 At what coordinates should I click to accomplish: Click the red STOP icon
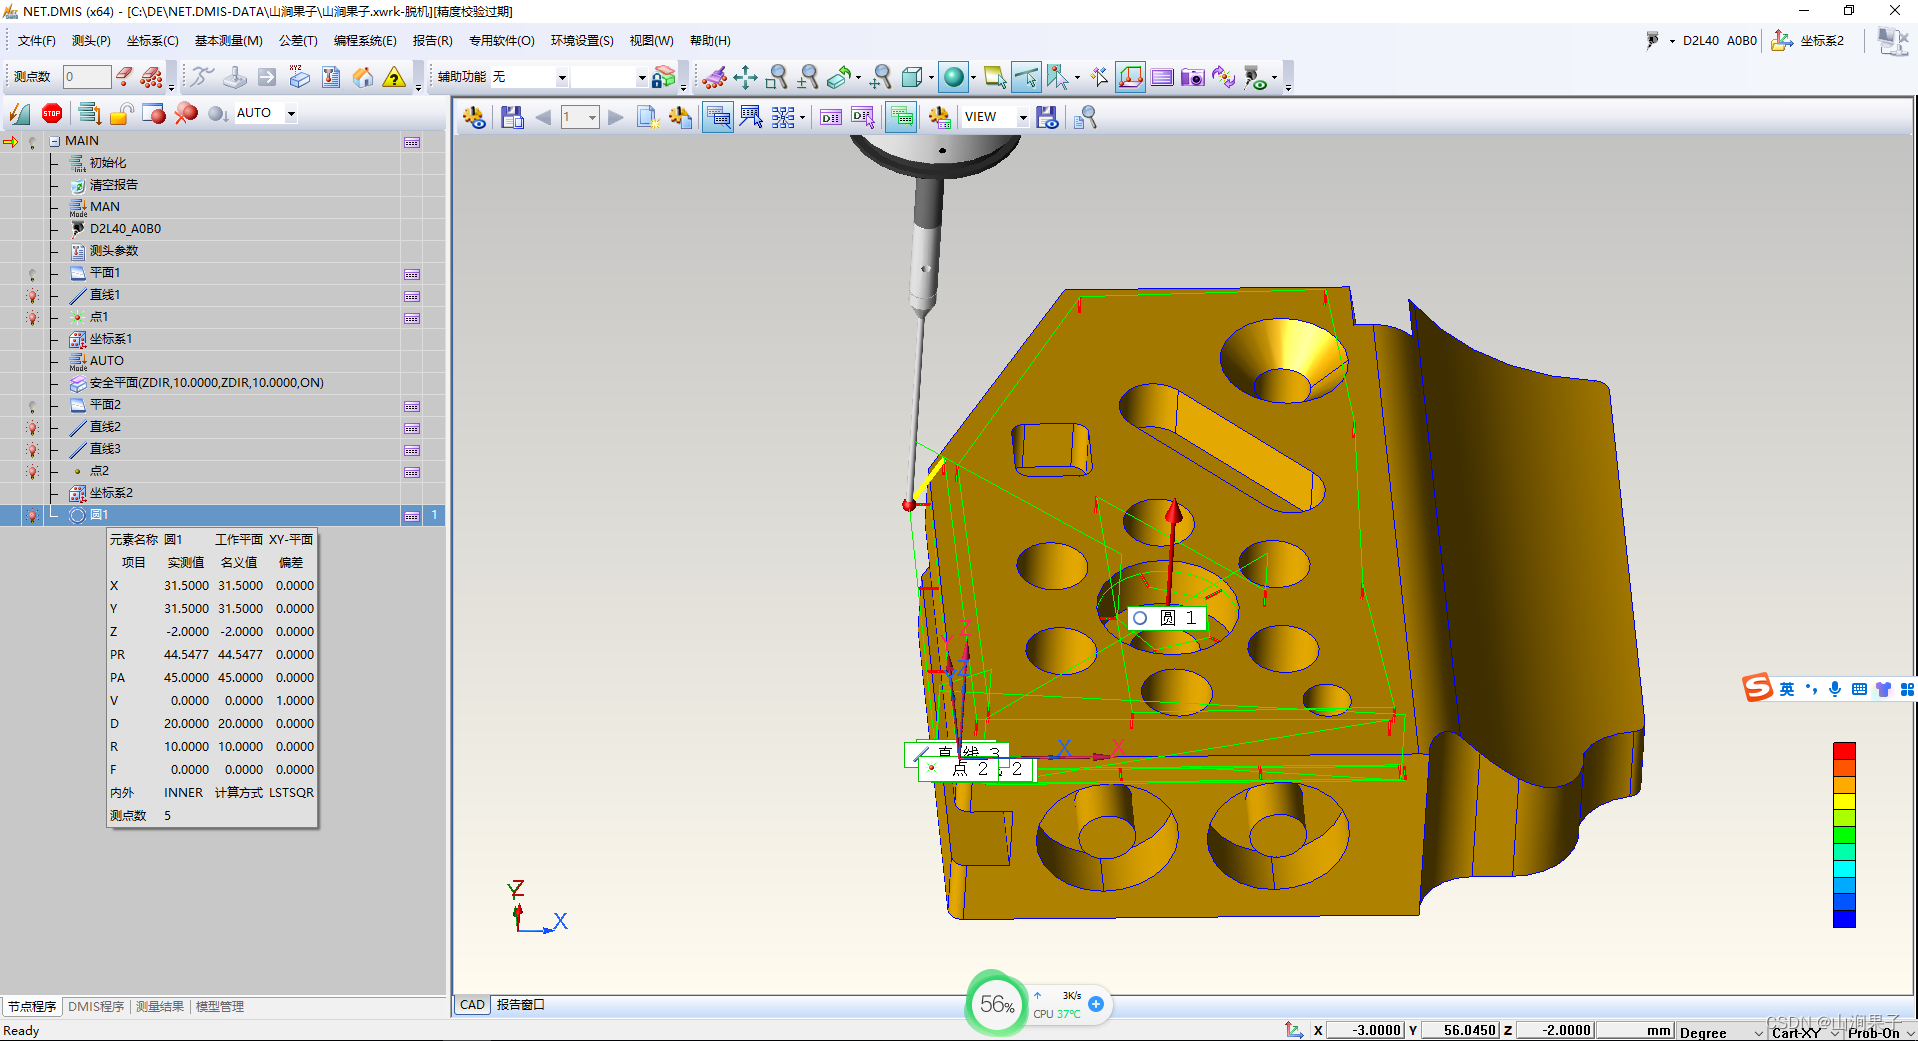tap(52, 114)
